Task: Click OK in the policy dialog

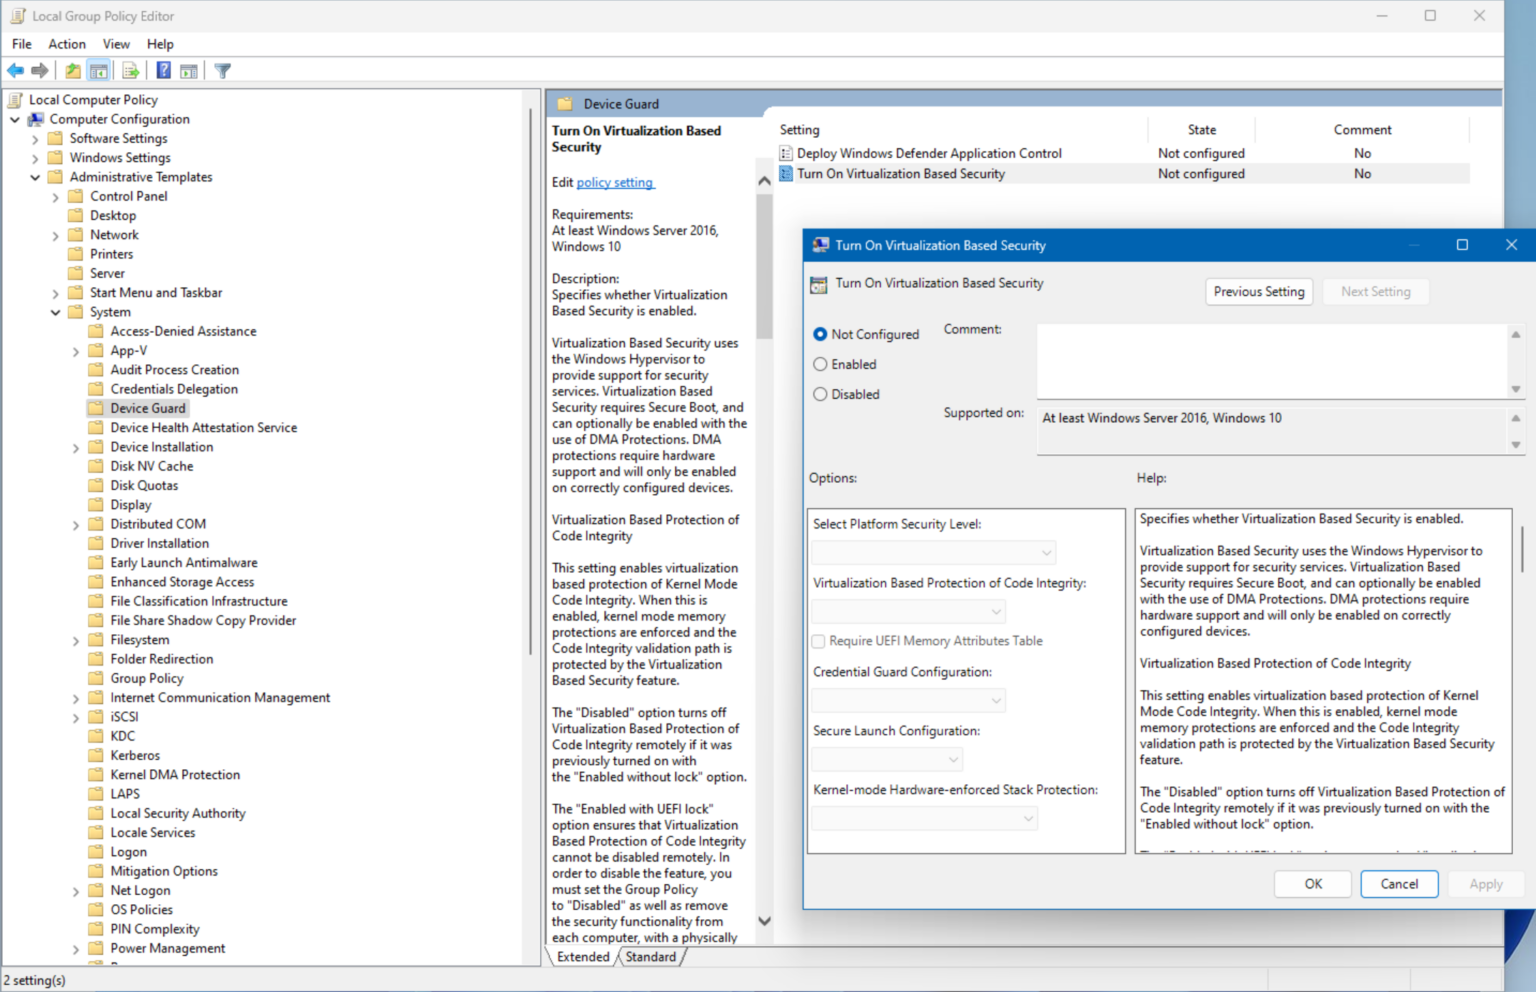Action: [x=1313, y=884]
